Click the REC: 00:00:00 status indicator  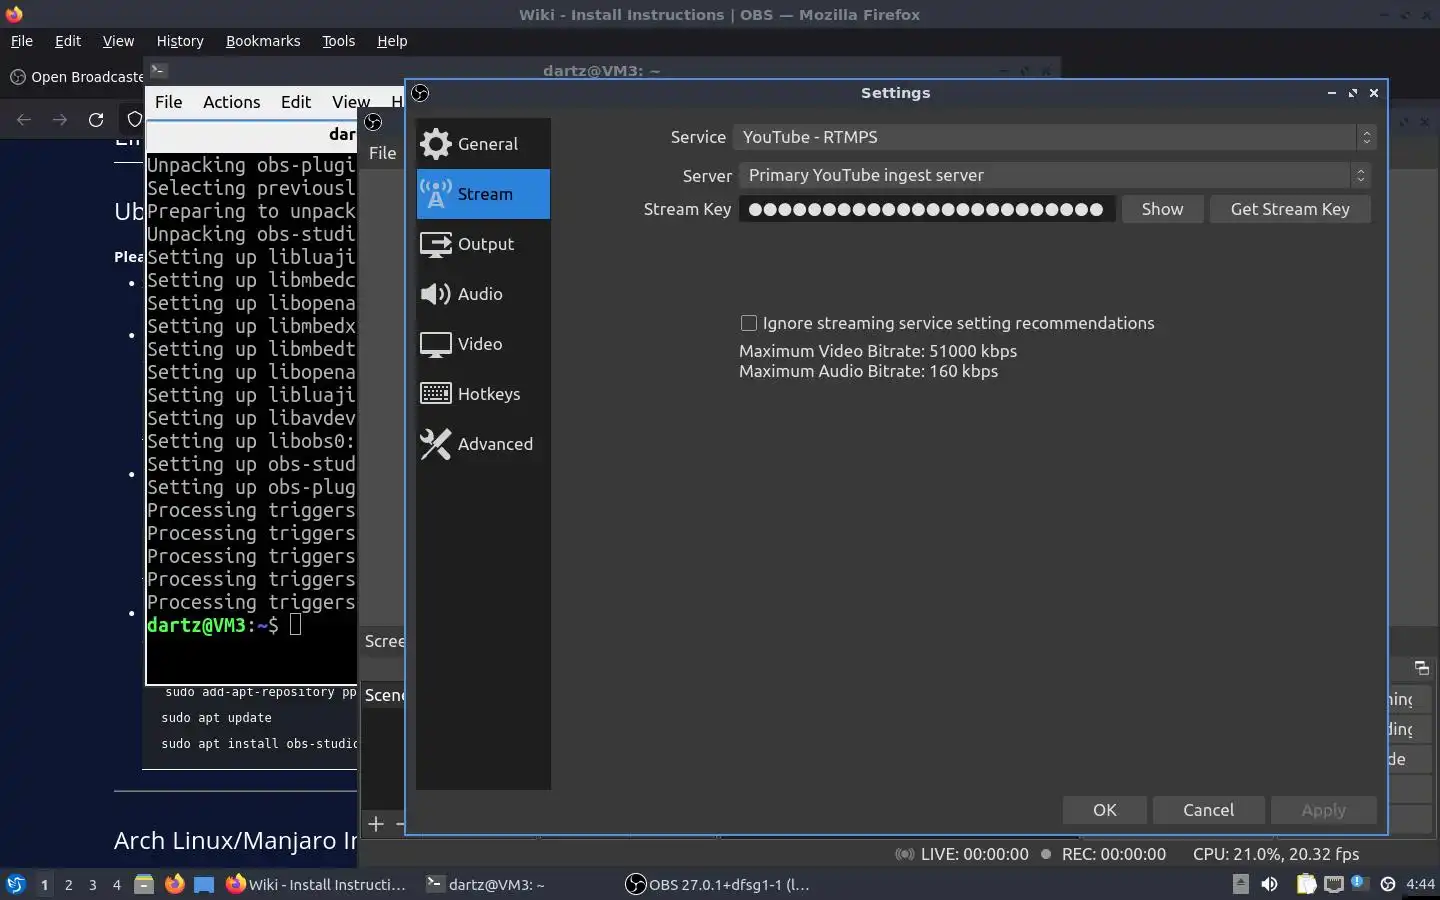[1103, 854]
